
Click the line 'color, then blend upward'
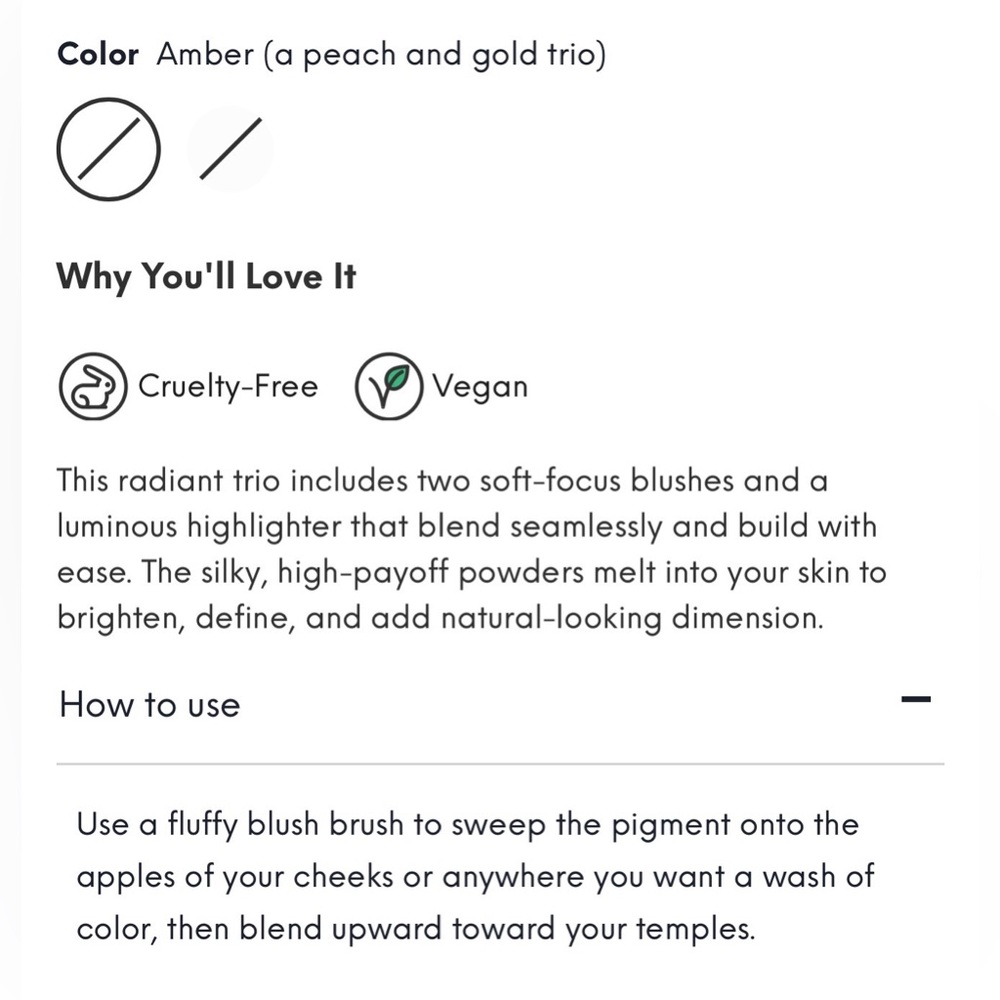pos(416,929)
